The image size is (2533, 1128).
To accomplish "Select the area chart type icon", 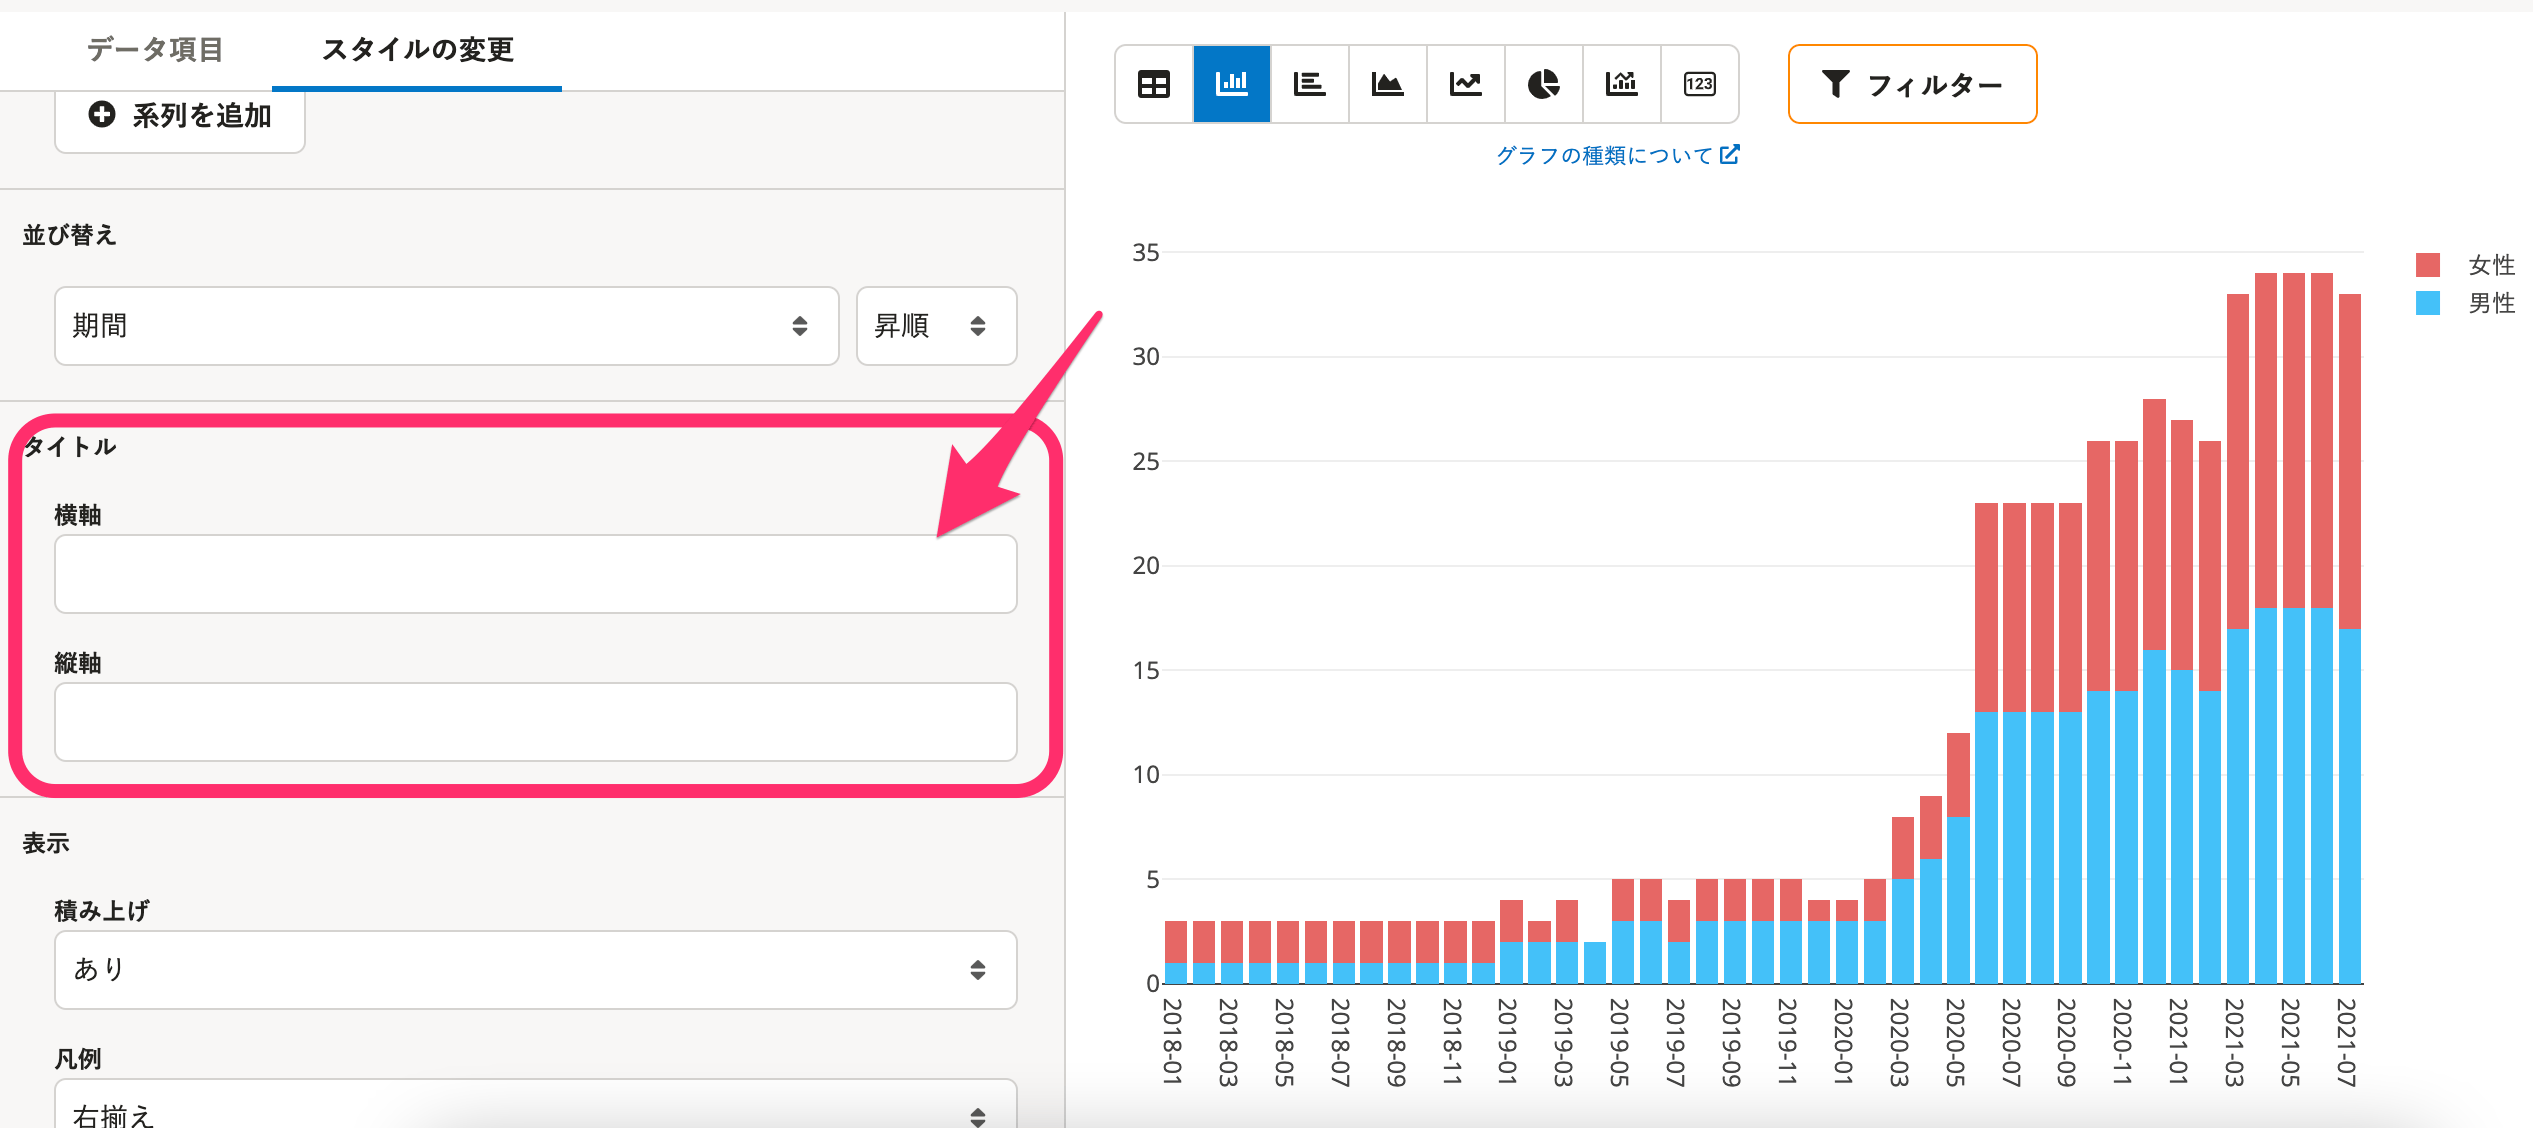I will [1388, 84].
